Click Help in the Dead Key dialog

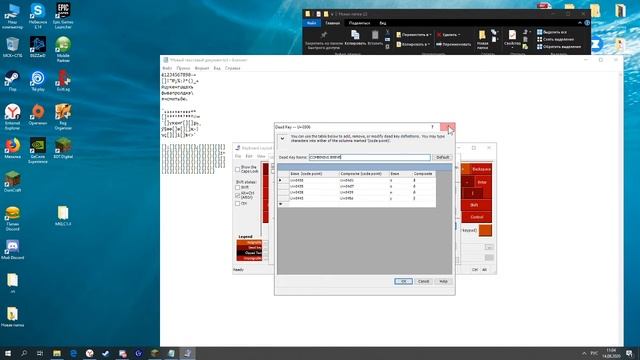[x=443, y=281]
